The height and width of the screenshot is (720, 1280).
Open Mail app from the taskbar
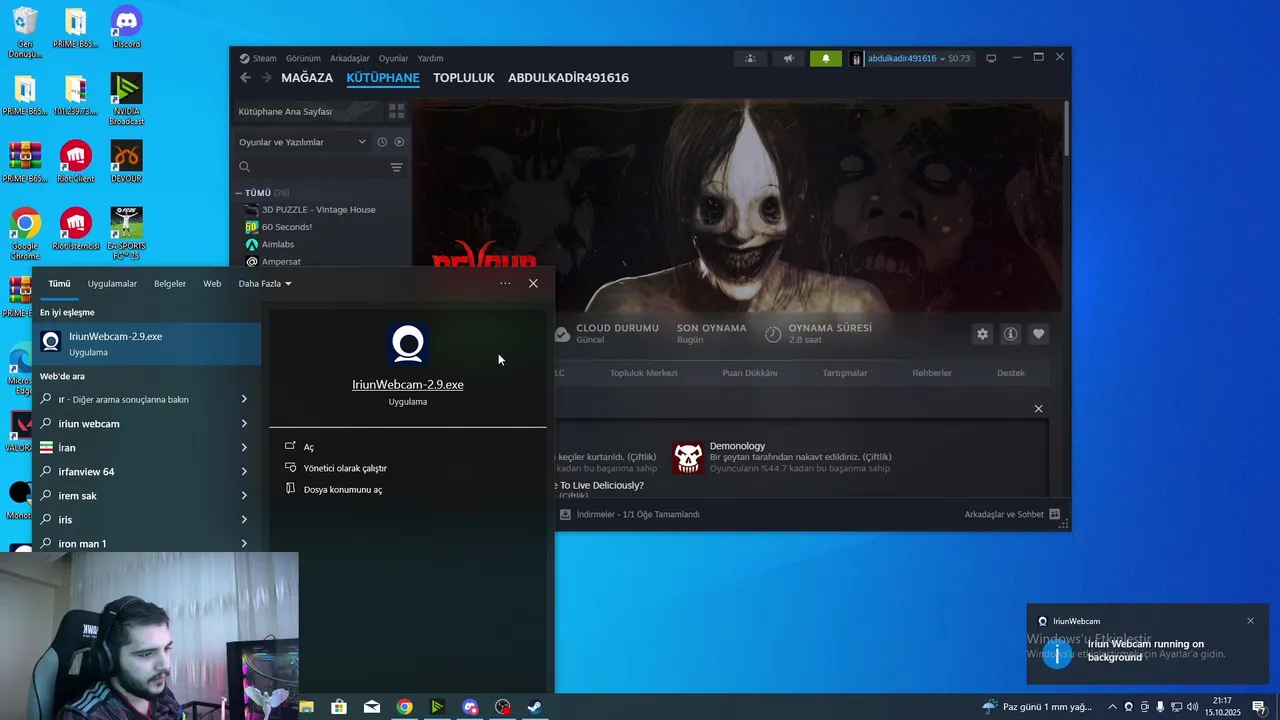coord(372,707)
